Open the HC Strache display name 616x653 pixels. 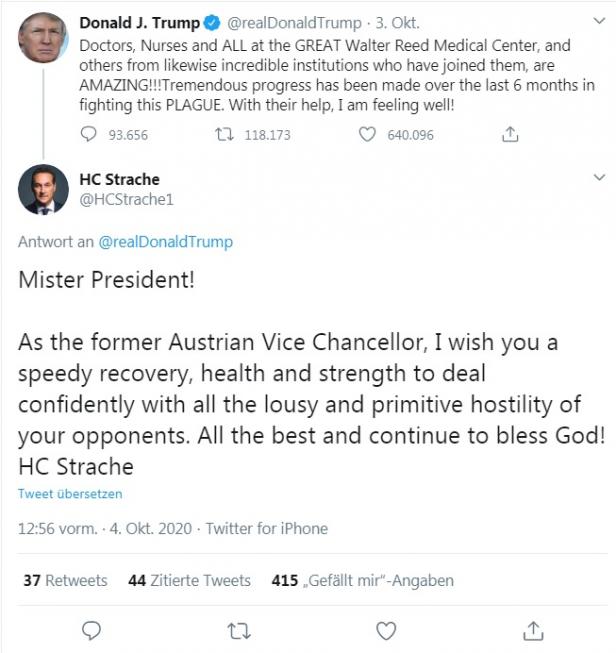(x=119, y=180)
